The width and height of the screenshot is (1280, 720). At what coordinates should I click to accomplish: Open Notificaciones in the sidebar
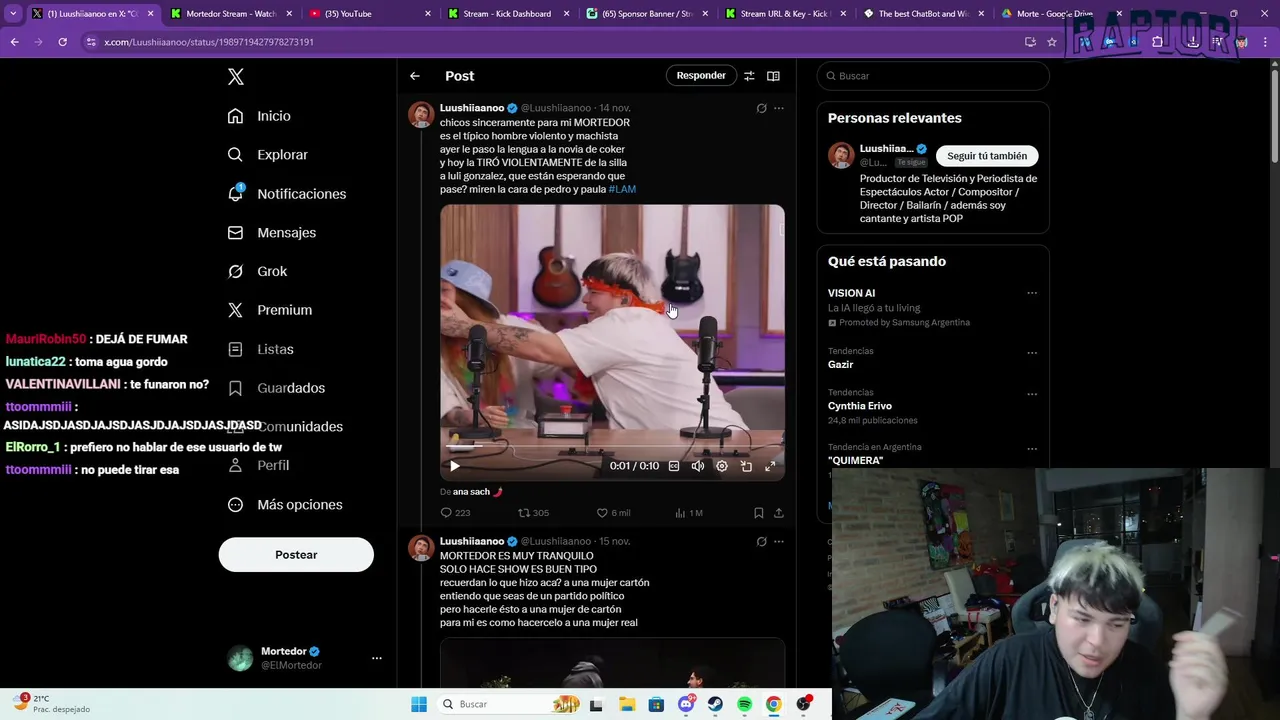click(286, 194)
